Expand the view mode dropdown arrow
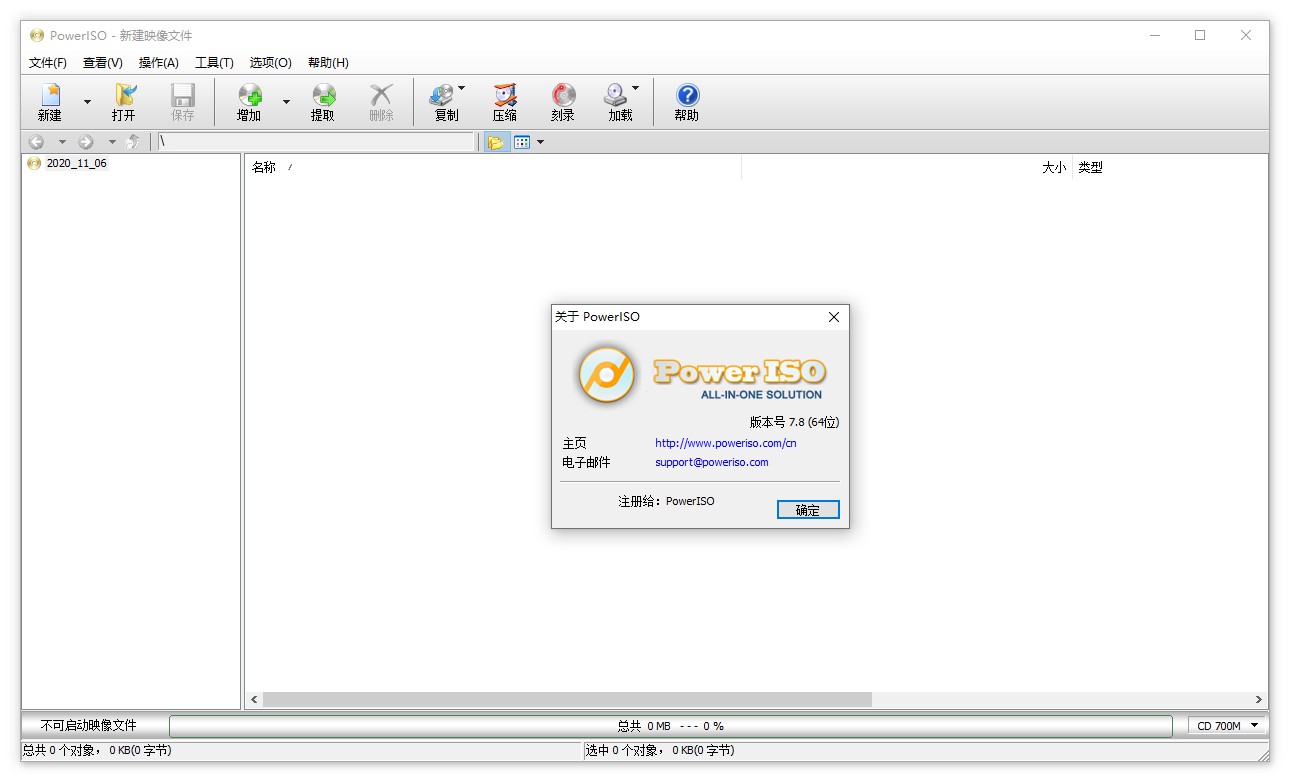 541,142
